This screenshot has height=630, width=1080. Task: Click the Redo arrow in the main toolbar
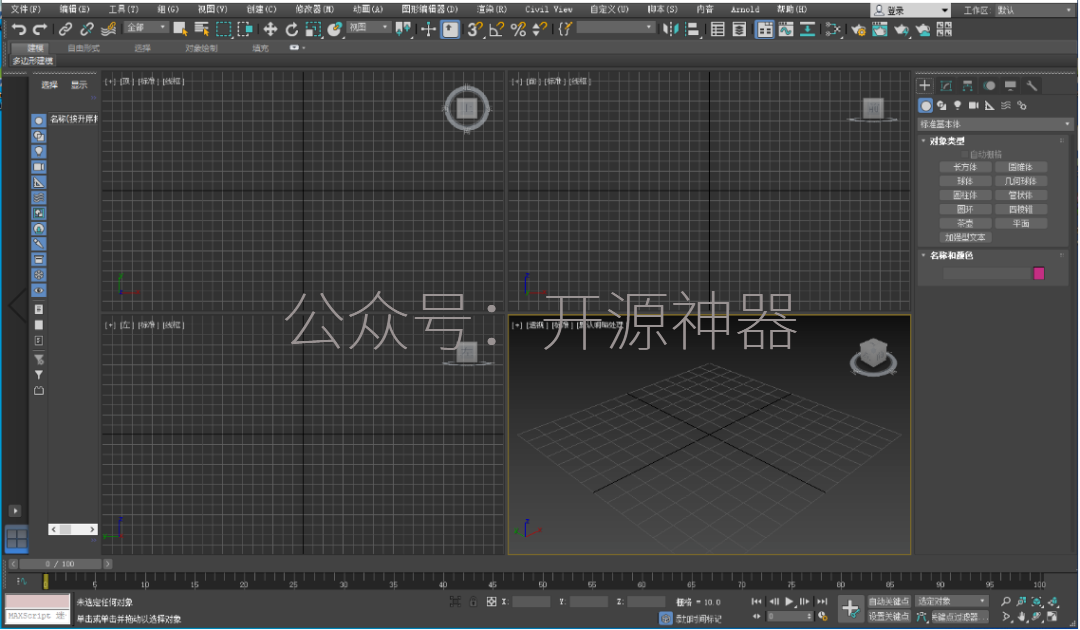point(40,29)
